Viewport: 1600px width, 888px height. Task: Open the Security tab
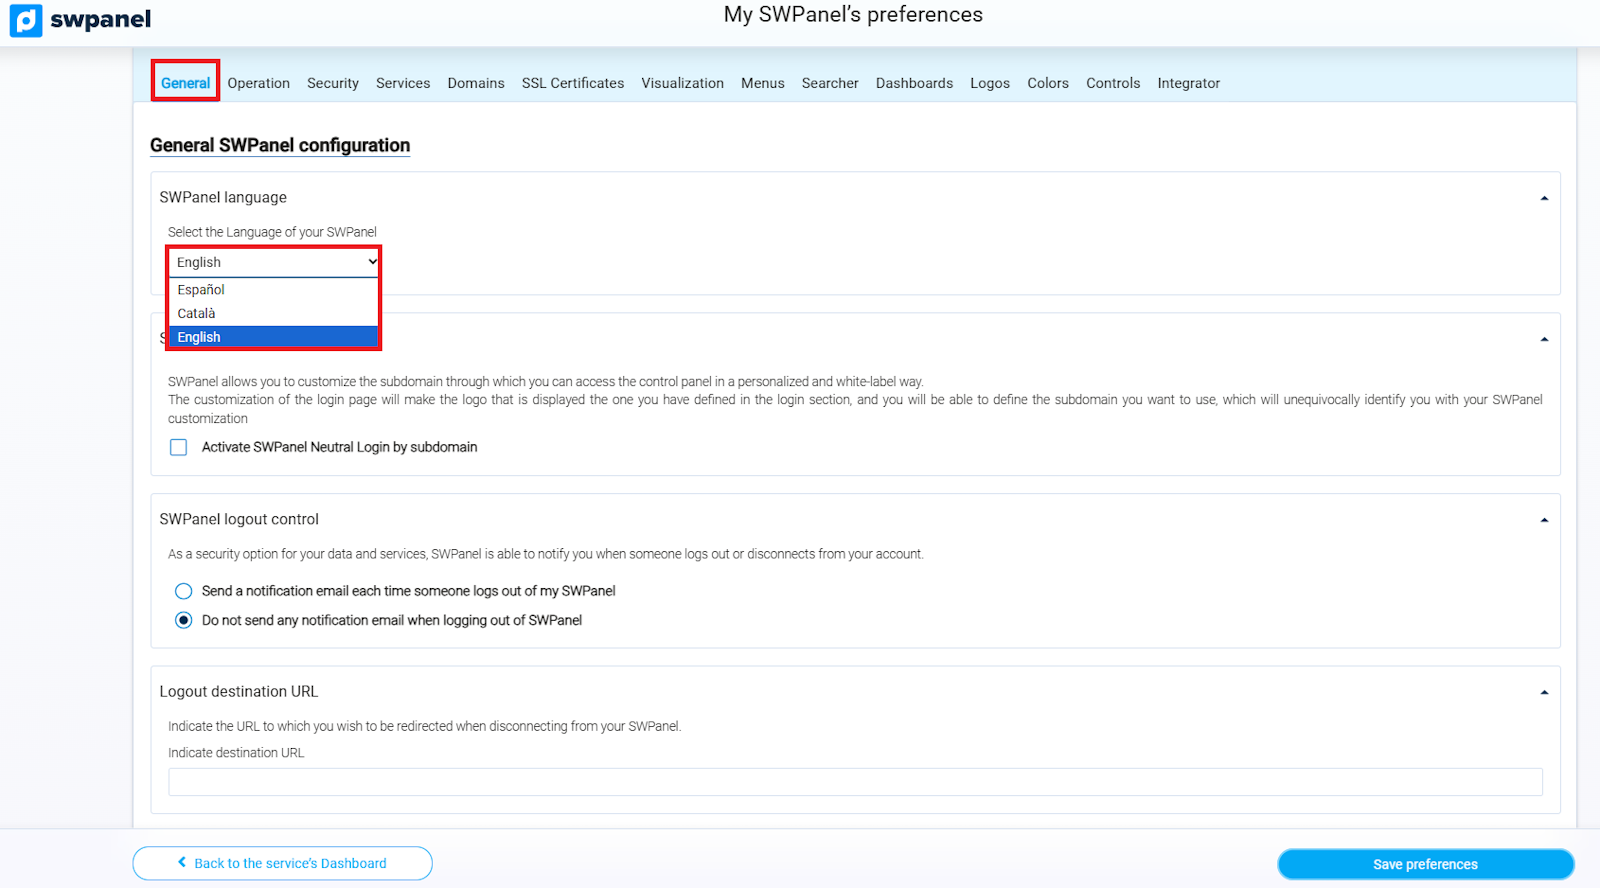pyautogui.click(x=332, y=83)
